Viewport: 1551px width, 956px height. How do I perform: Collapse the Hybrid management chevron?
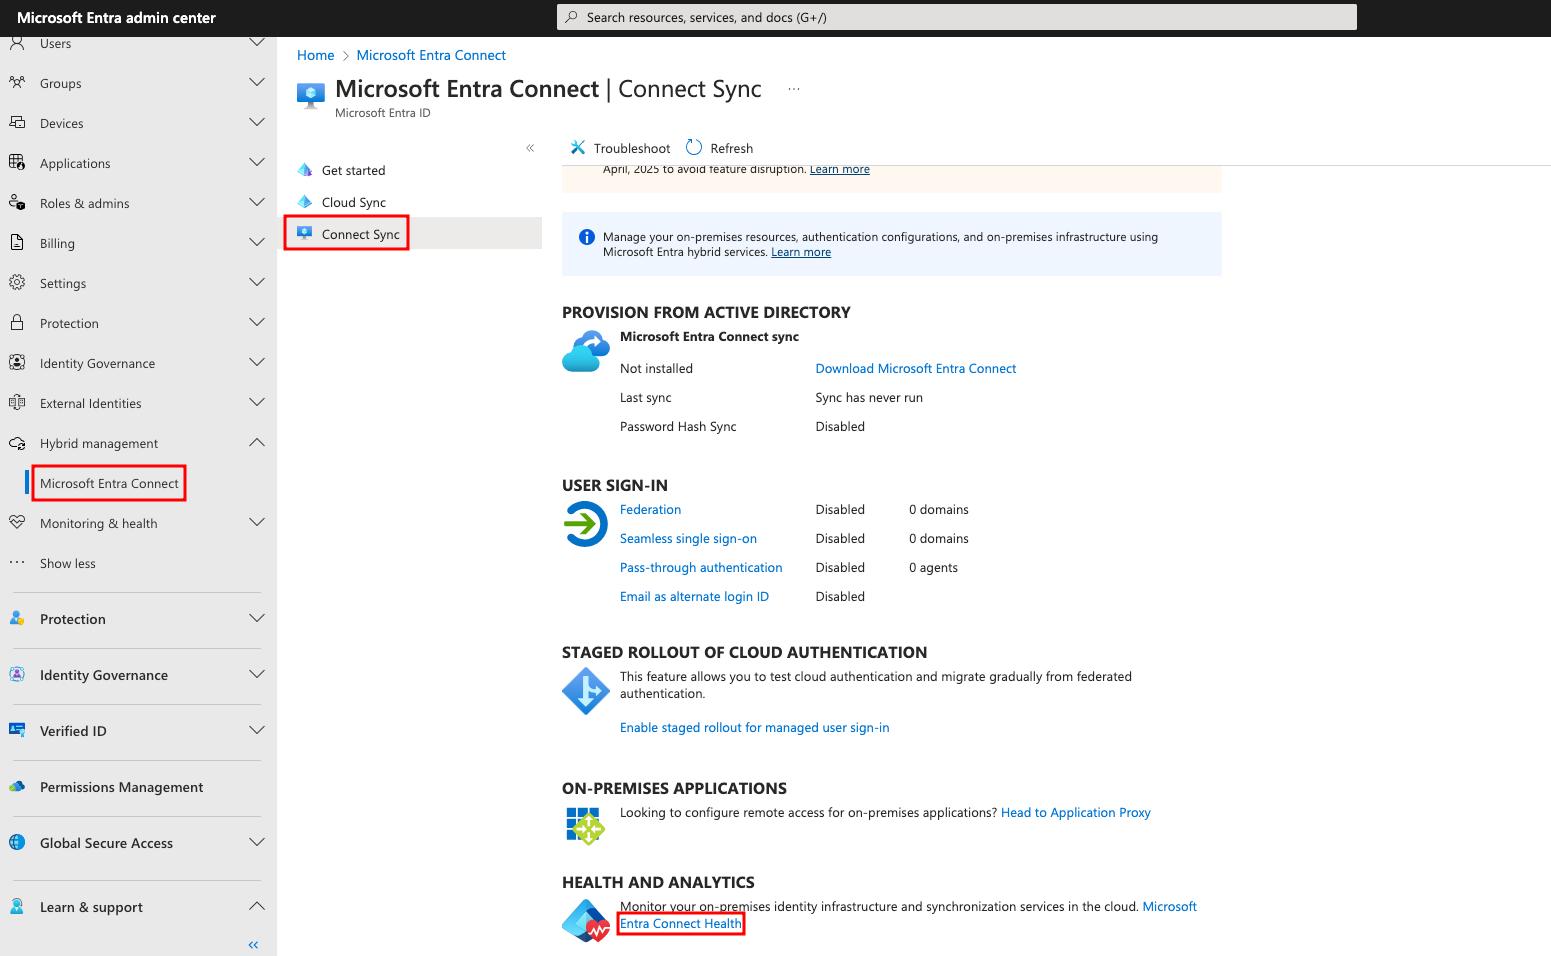(257, 442)
